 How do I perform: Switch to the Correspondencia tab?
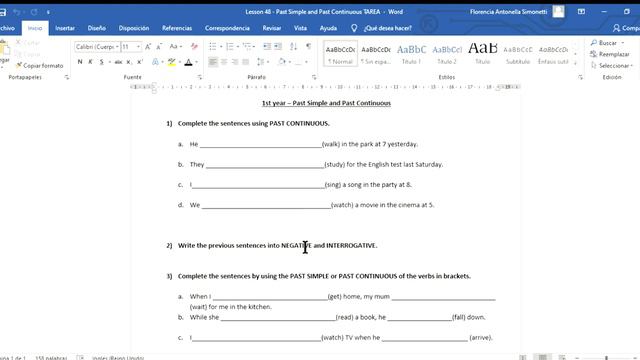point(227,28)
